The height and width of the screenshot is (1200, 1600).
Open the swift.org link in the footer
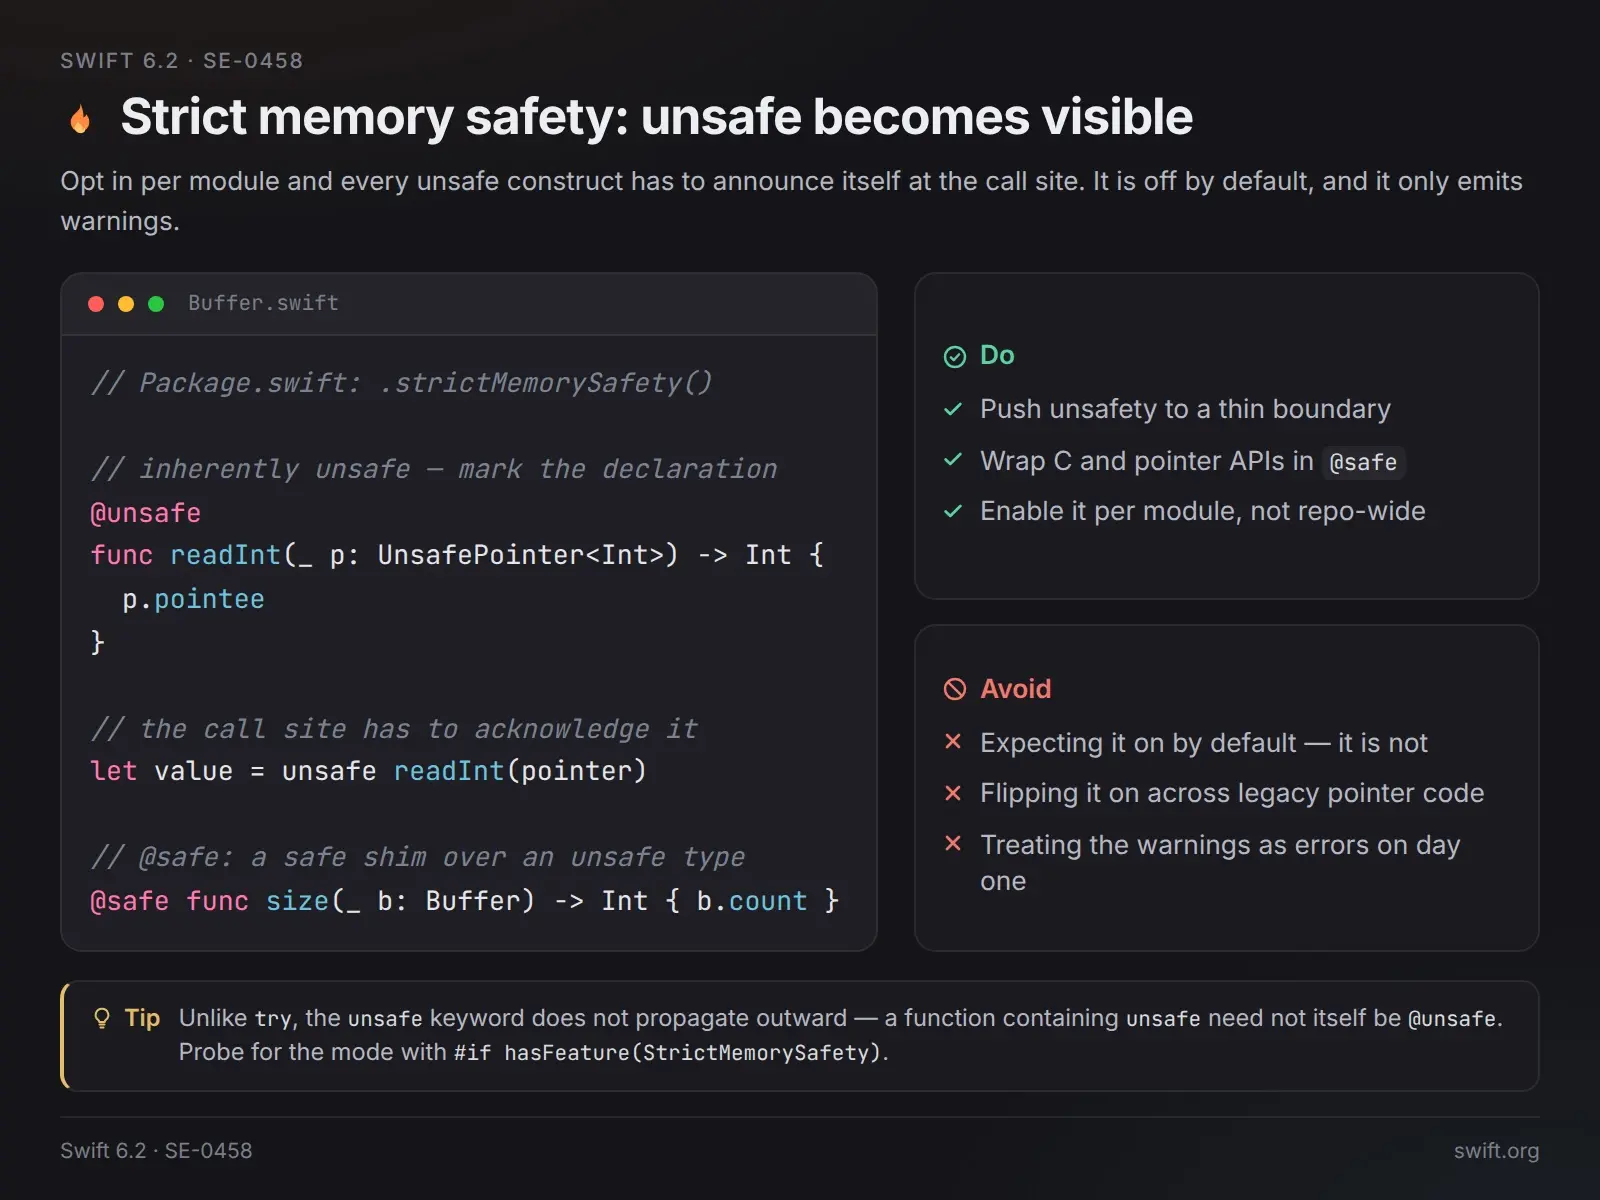(x=1496, y=1151)
